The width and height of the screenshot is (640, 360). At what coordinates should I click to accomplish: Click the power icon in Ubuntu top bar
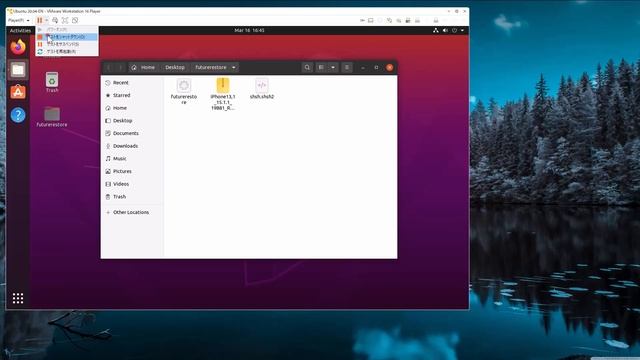point(454,31)
